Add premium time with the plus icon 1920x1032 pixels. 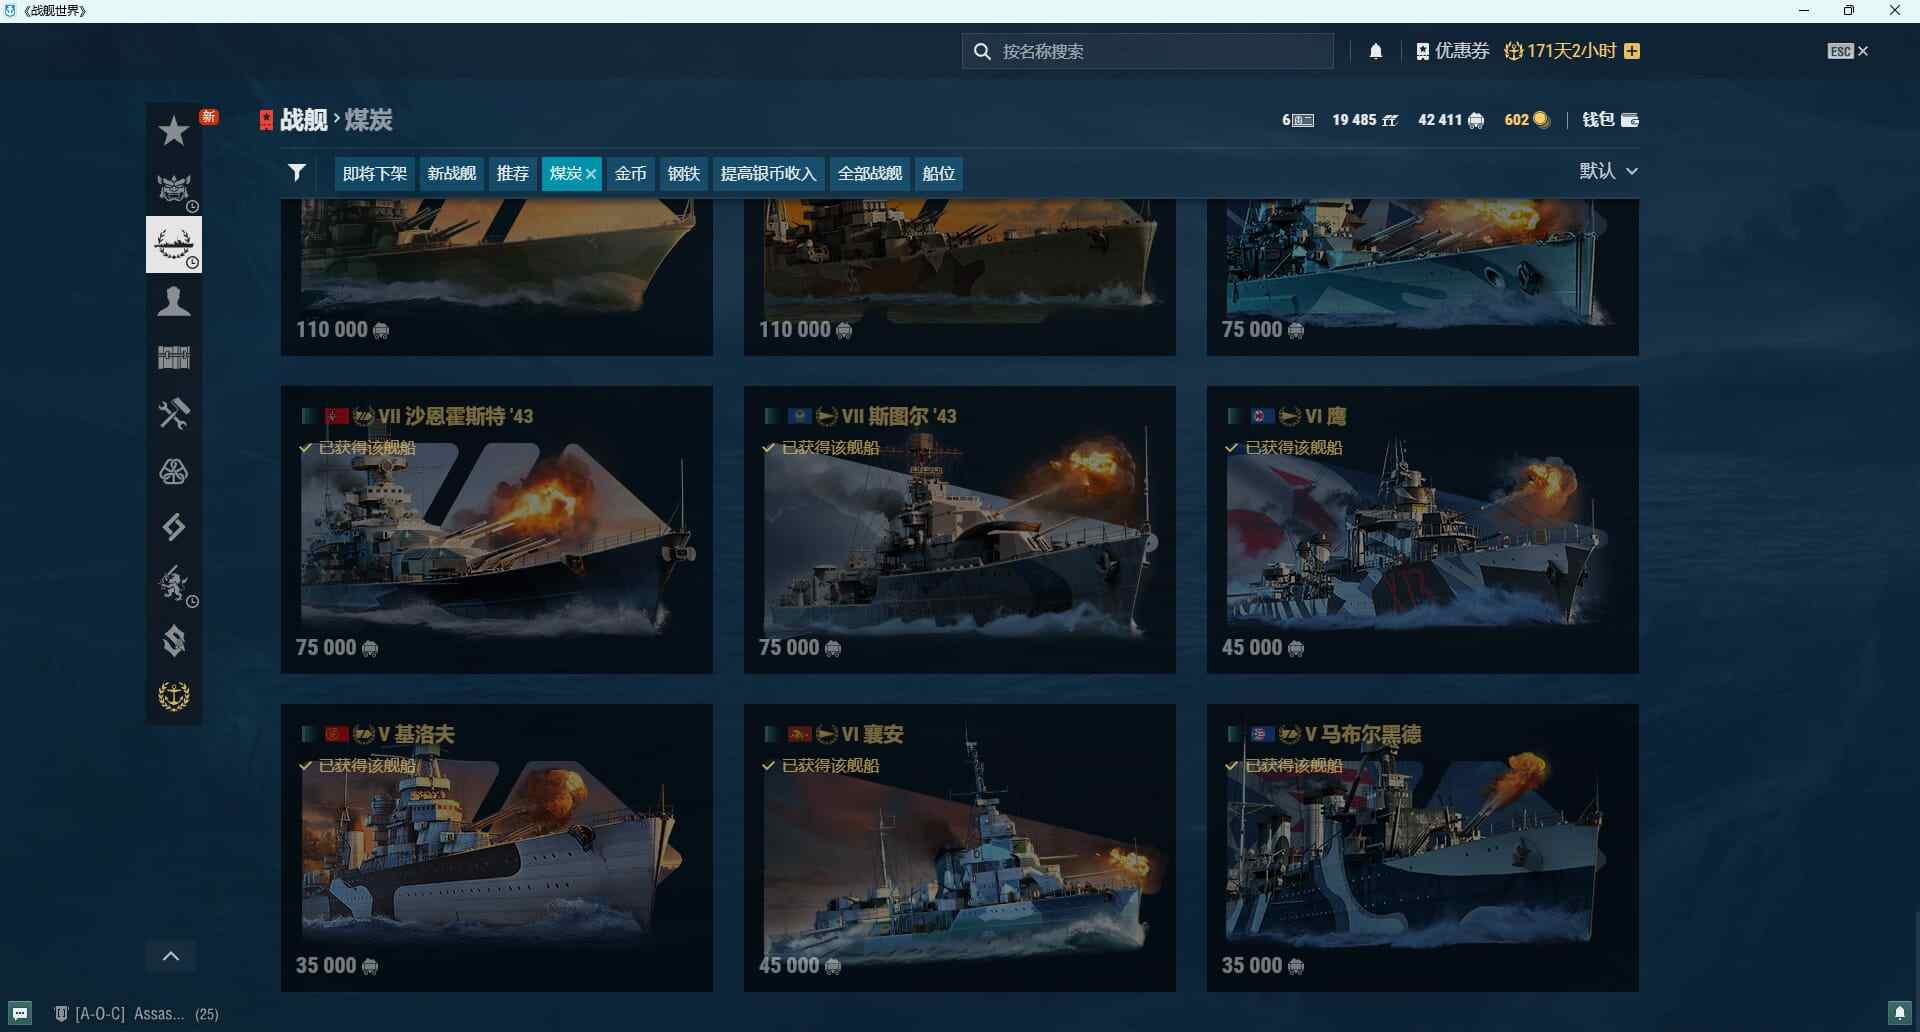[1632, 51]
